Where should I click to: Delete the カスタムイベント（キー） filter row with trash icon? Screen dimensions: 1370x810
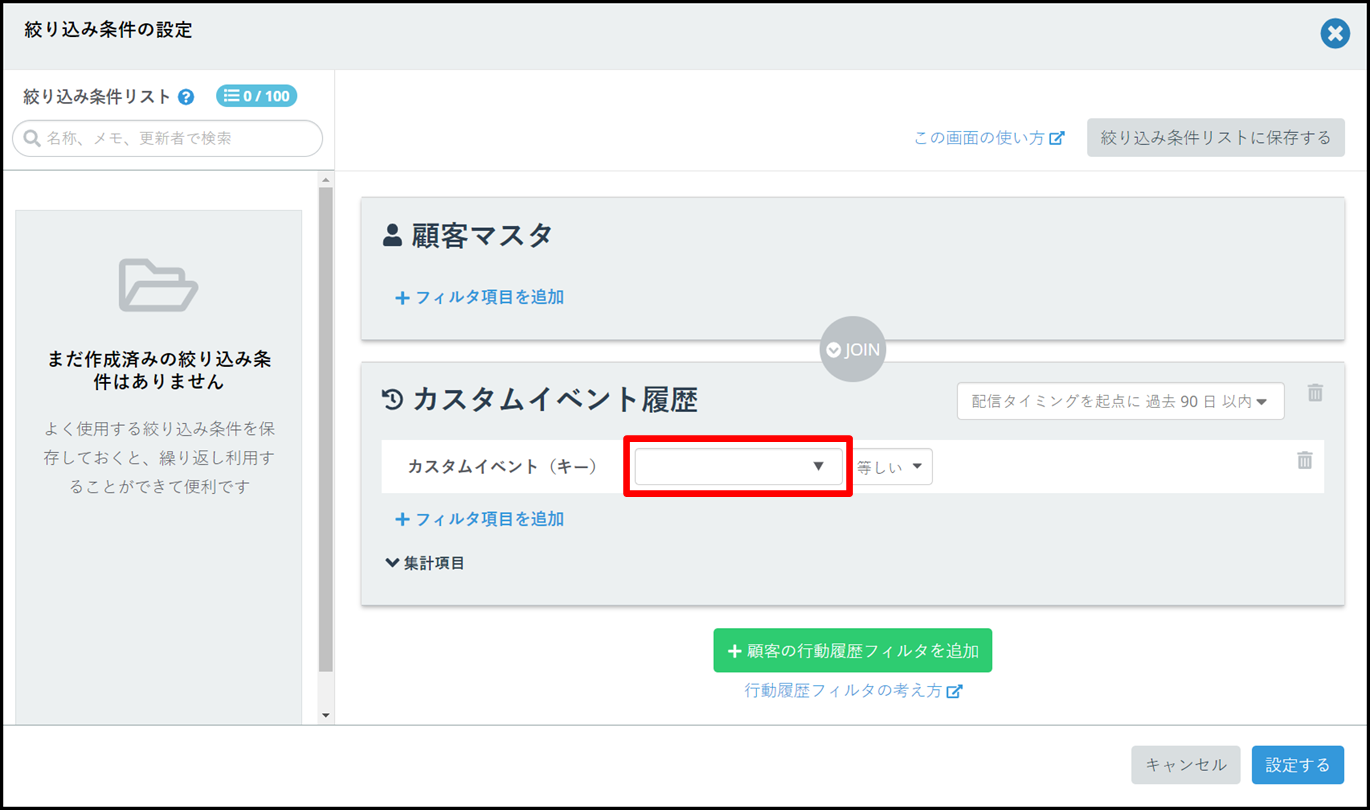pos(1304,460)
